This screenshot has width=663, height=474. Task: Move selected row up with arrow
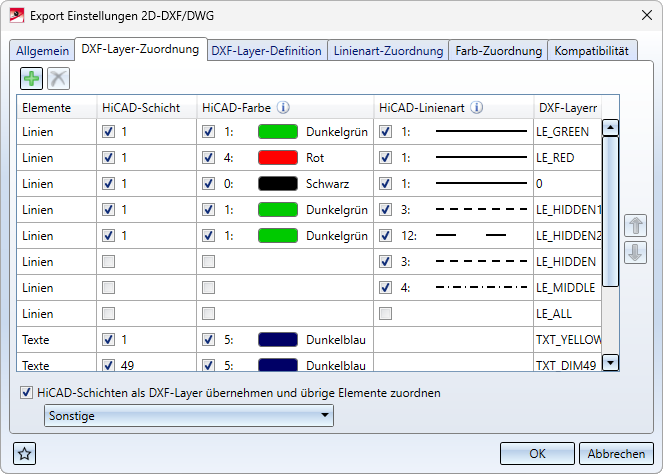pos(636,225)
